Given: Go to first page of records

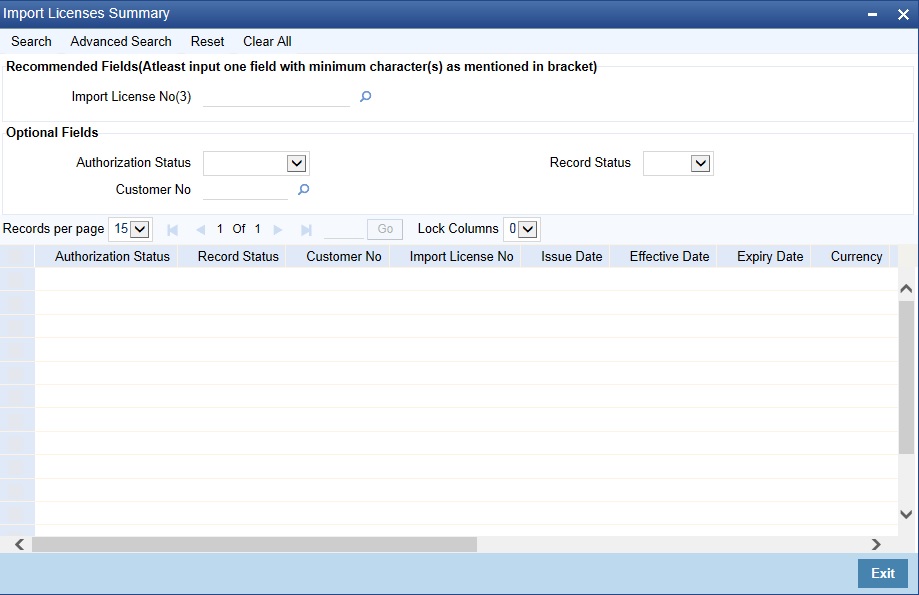Looking at the screenshot, I should 172,230.
